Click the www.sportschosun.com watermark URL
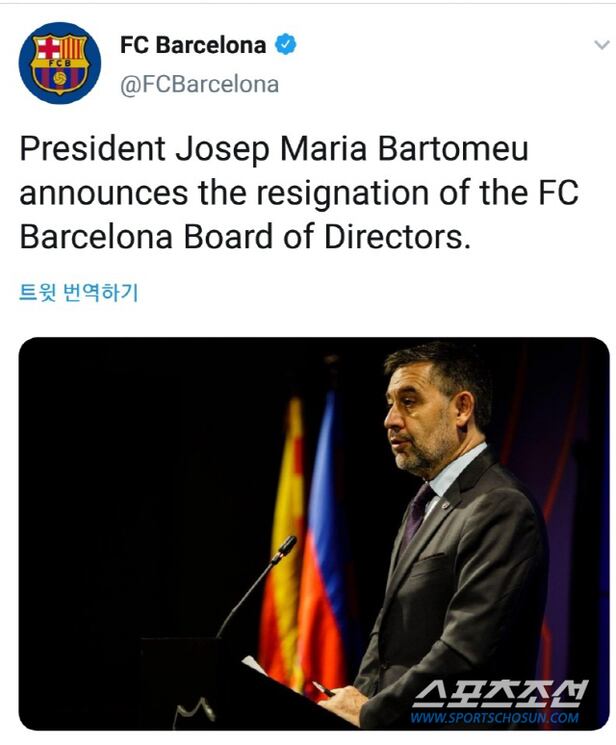 click(x=494, y=717)
